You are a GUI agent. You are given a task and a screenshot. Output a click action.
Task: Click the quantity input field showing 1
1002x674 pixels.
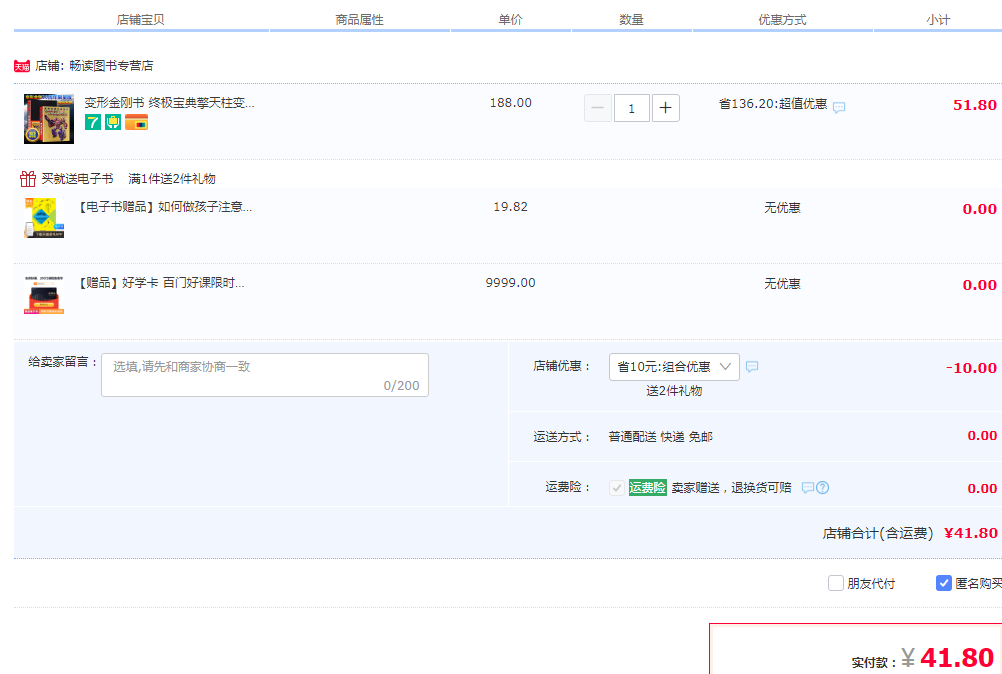(x=631, y=108)
